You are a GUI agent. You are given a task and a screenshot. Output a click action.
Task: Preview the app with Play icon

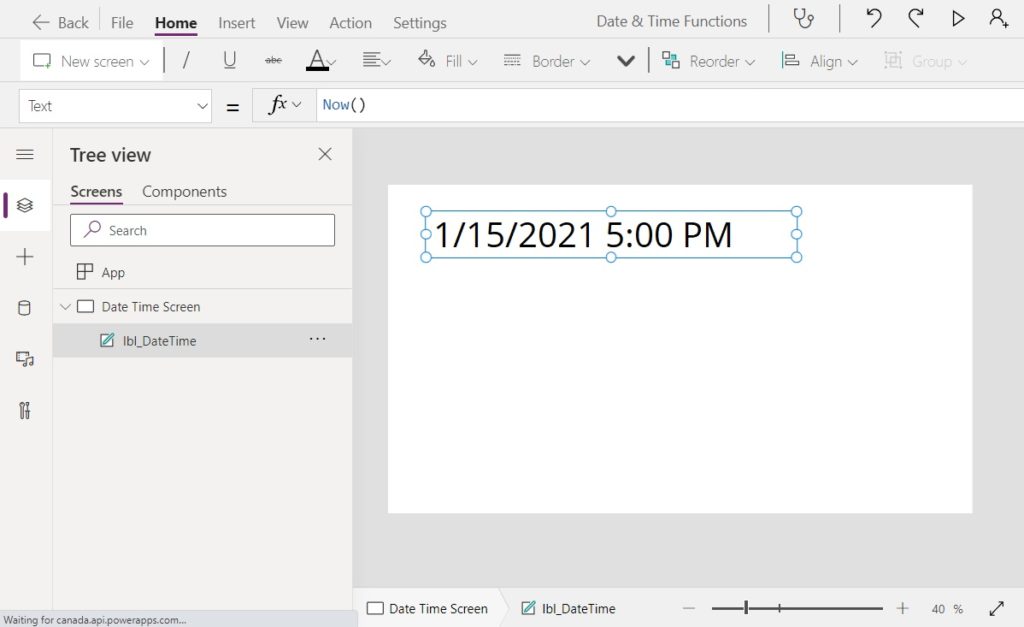pos(958,17)
